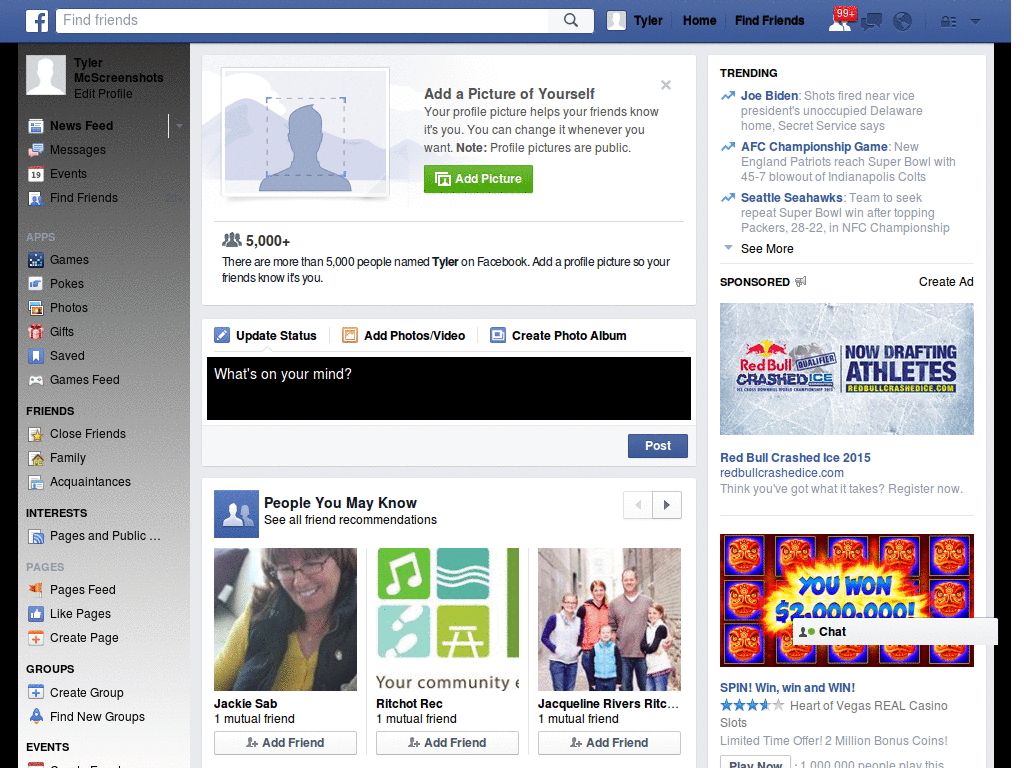This screenshot has width=1024, height=768.
Task: Click the People You May Know icon
Action: pos(236,514)
